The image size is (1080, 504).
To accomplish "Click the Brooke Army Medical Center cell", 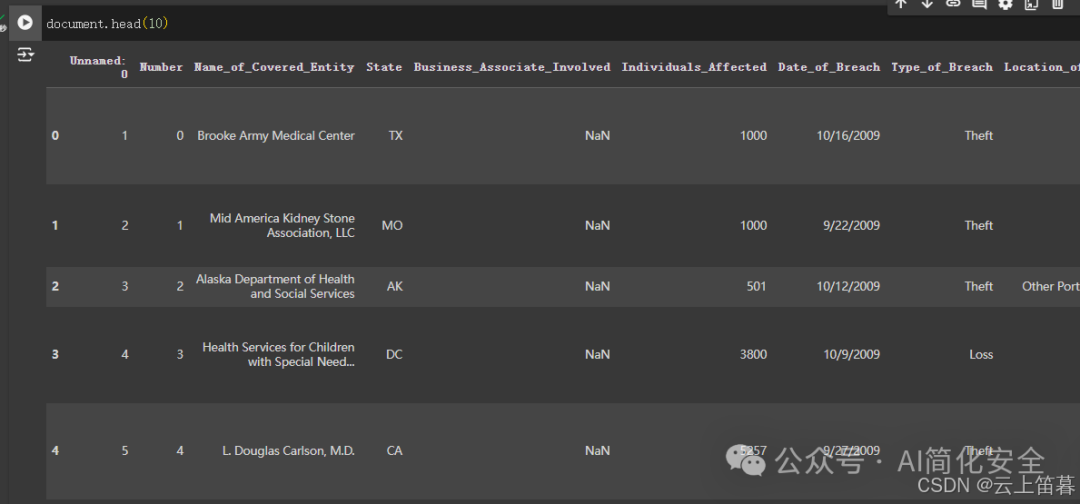I will 276,136.
